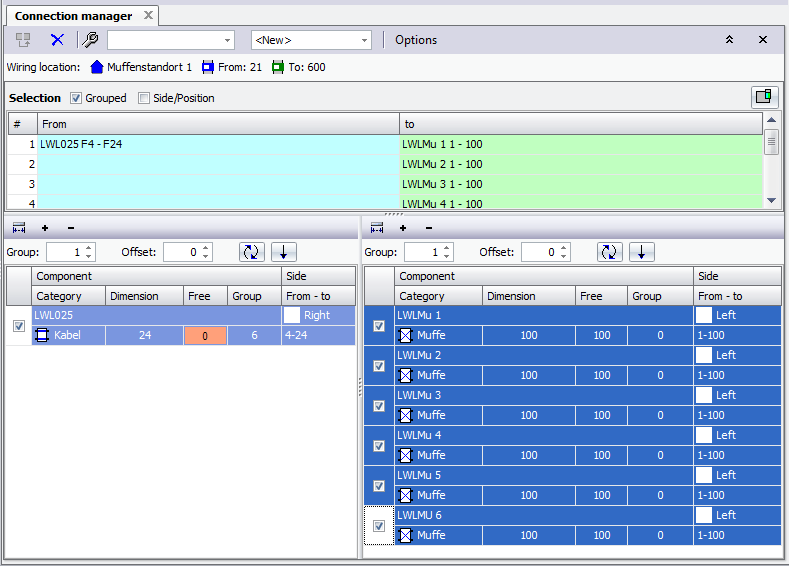Click refresh arrows button in right pane
789x566 pixels.
[609, 252]
